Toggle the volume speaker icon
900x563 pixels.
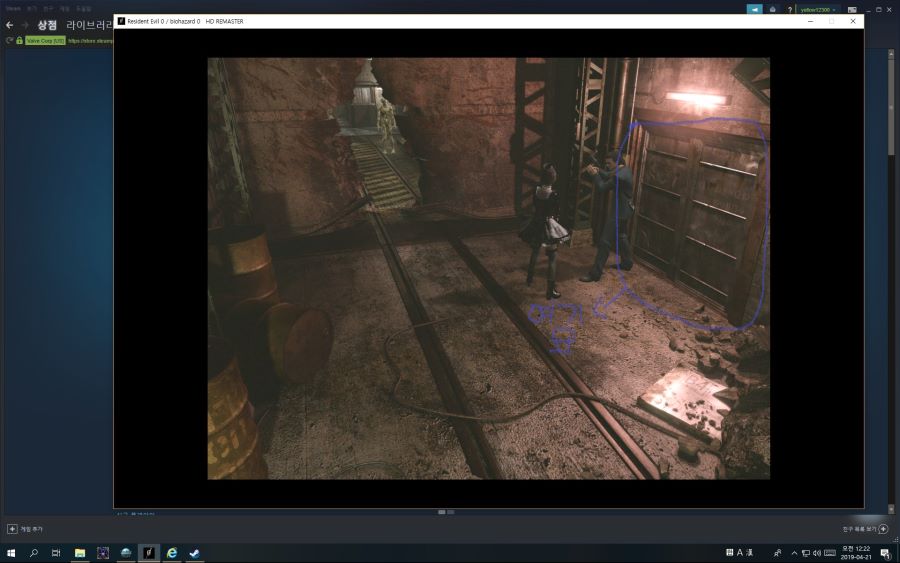click(x=817, y=553)
